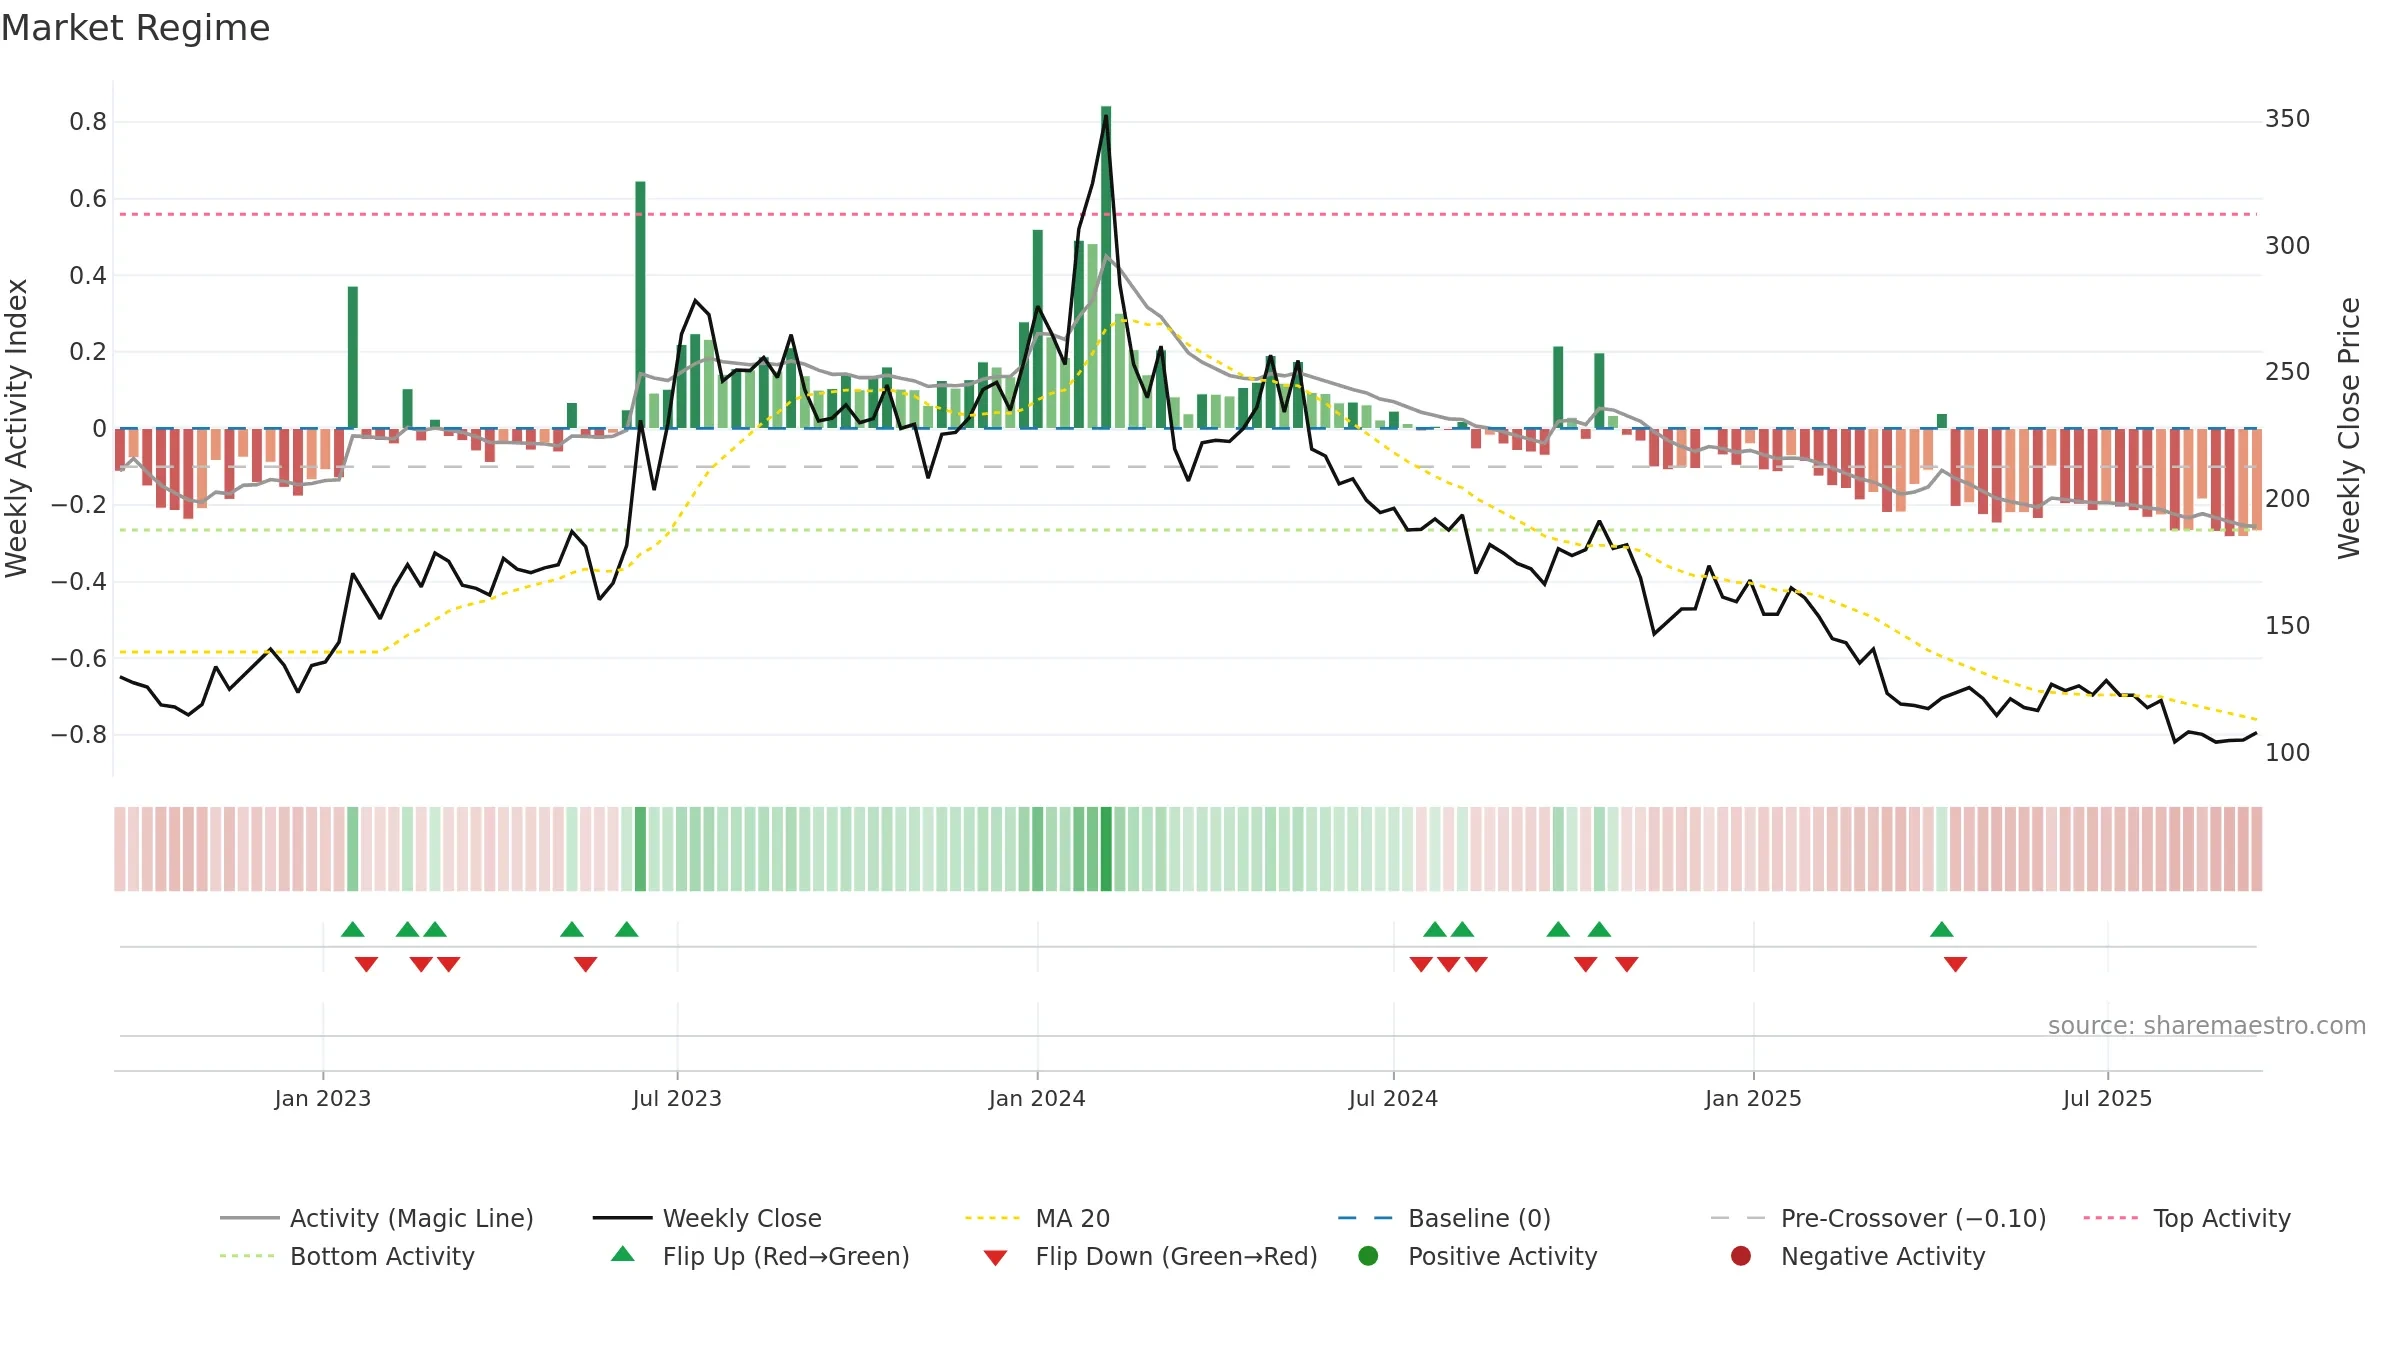Click the tall green bar just before Jul 2023
This screenshot has height=1350, width=2400.
[x=640, y=305]
